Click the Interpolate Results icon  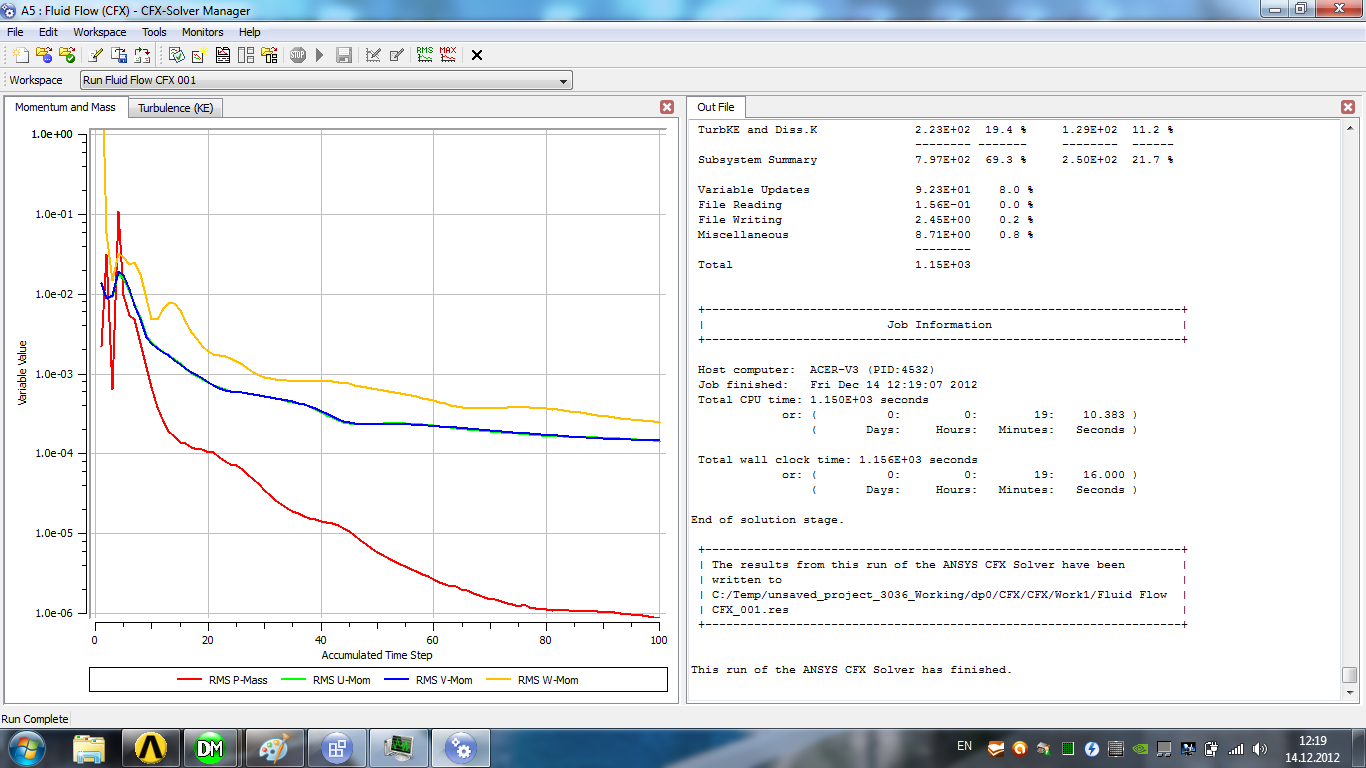pos(142,55)
